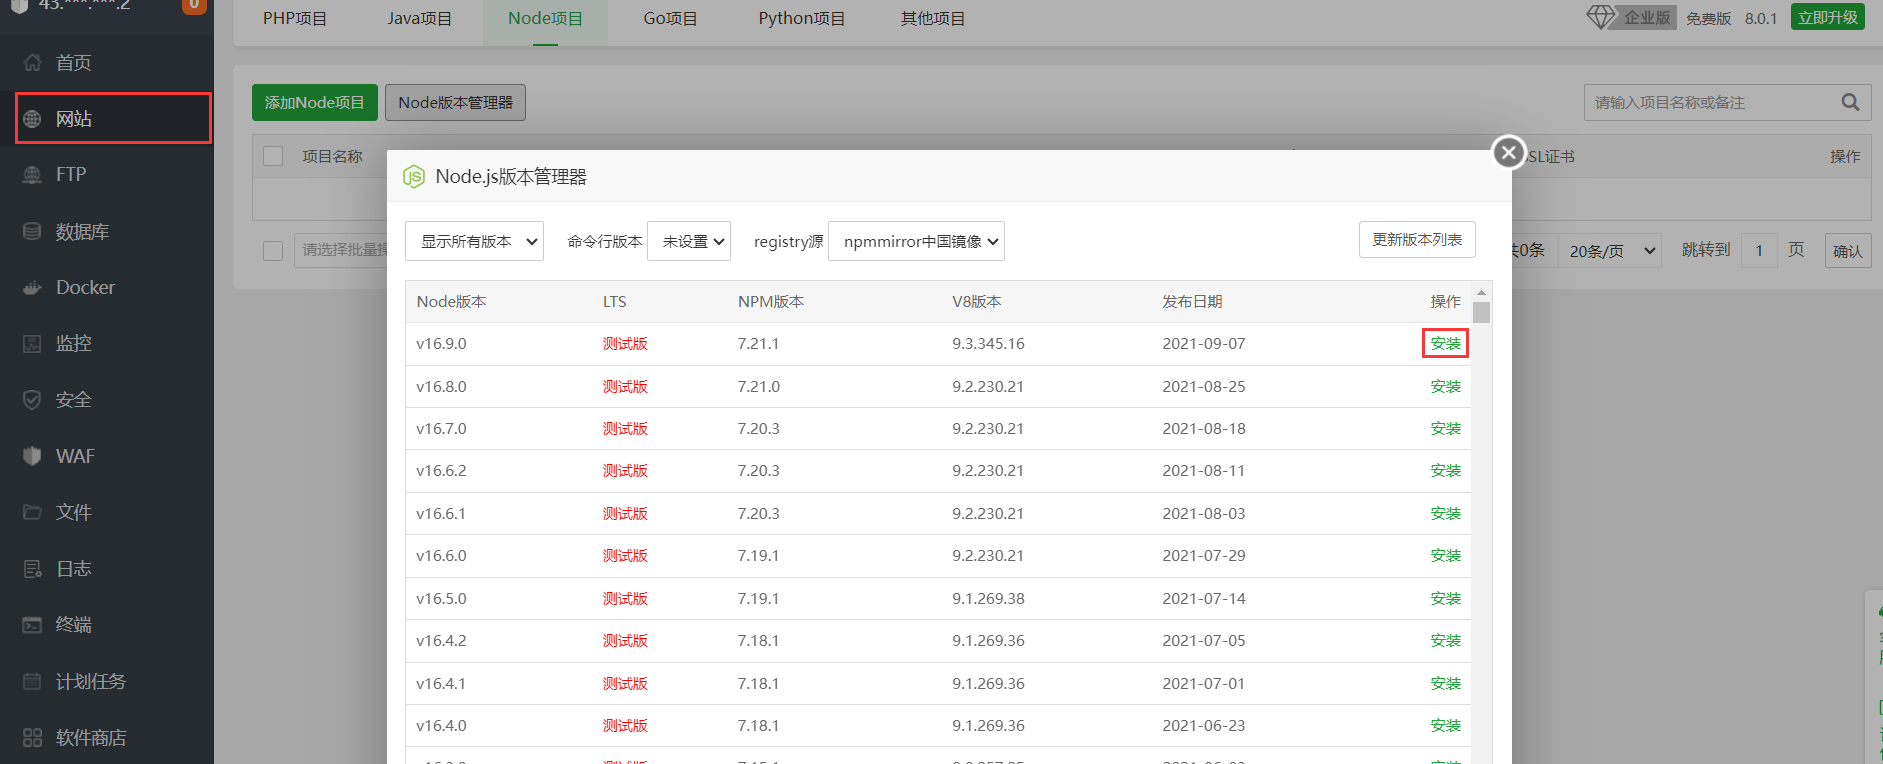Viewport: 1883px width, 764px height.
Task: Expand the 显示所有版本 dropdown
Action: tap(474, 241)
